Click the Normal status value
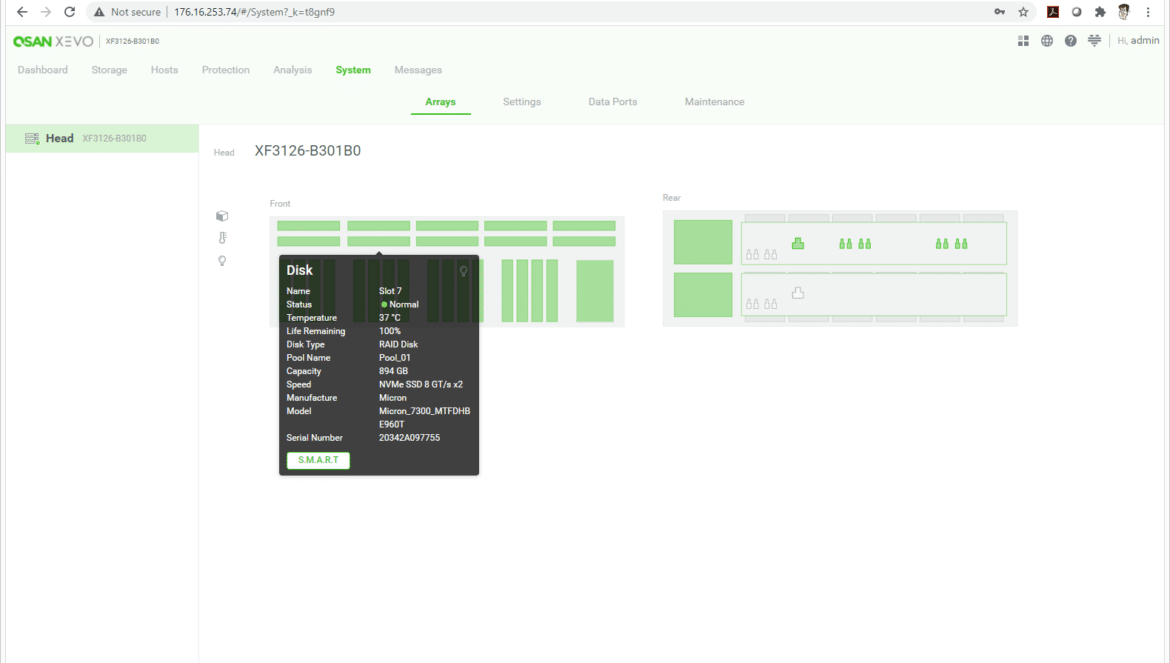1170x663 pixels. (x=400, y=304)
